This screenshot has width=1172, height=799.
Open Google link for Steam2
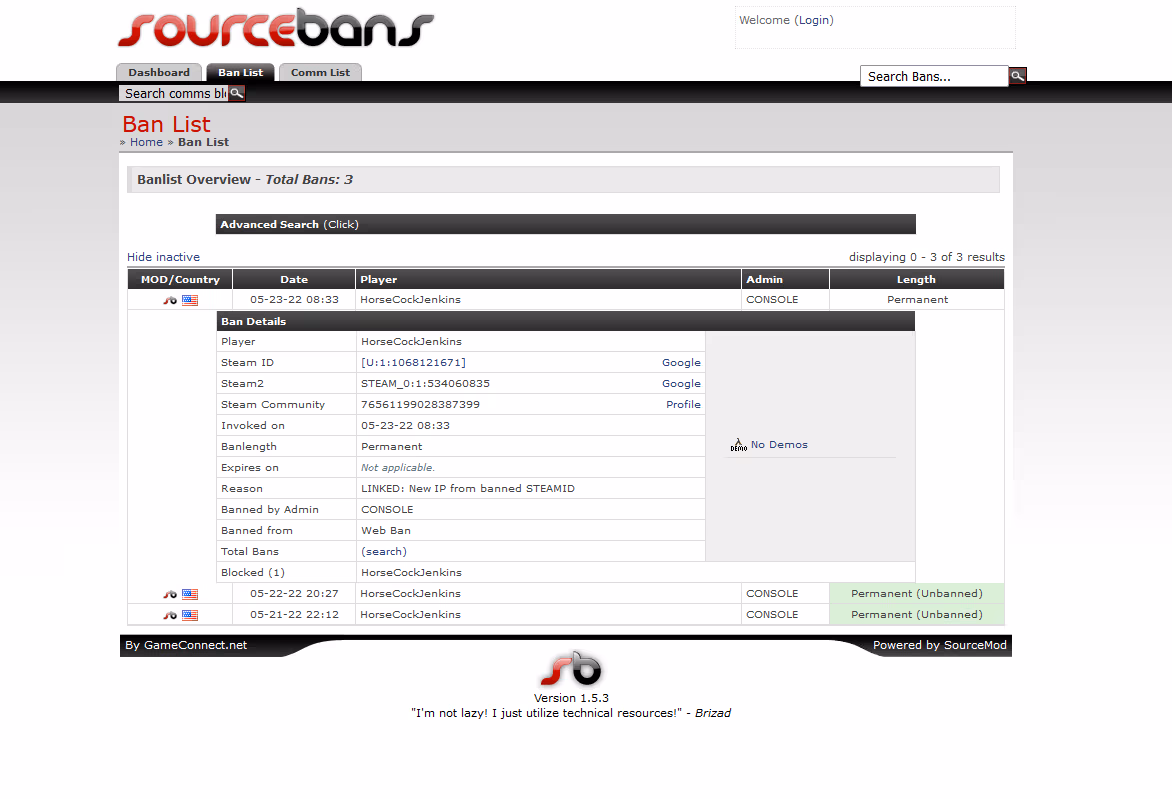681,383
